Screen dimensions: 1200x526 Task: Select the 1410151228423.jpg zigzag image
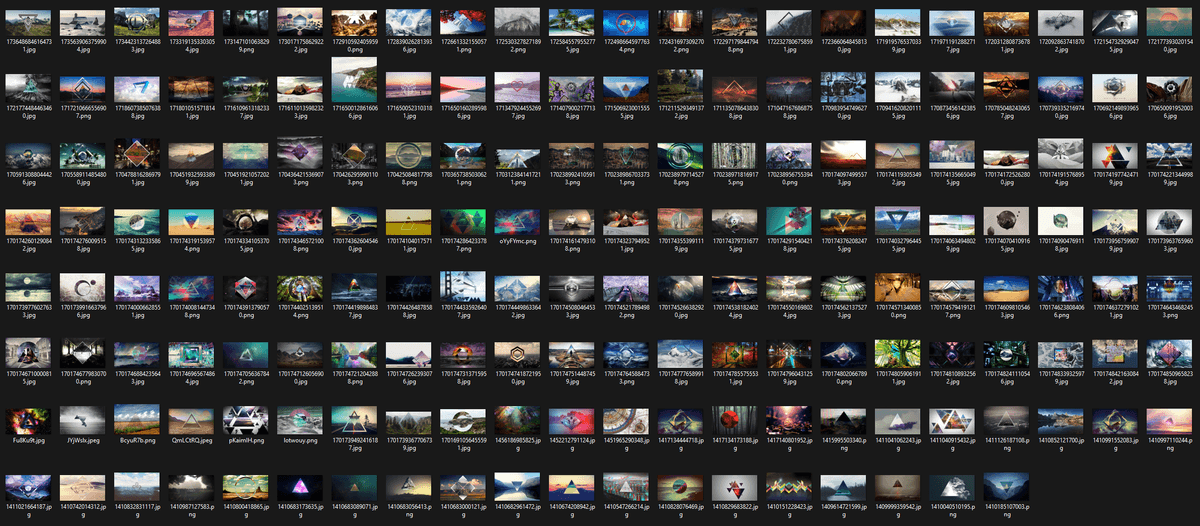[x=784, y=487]
